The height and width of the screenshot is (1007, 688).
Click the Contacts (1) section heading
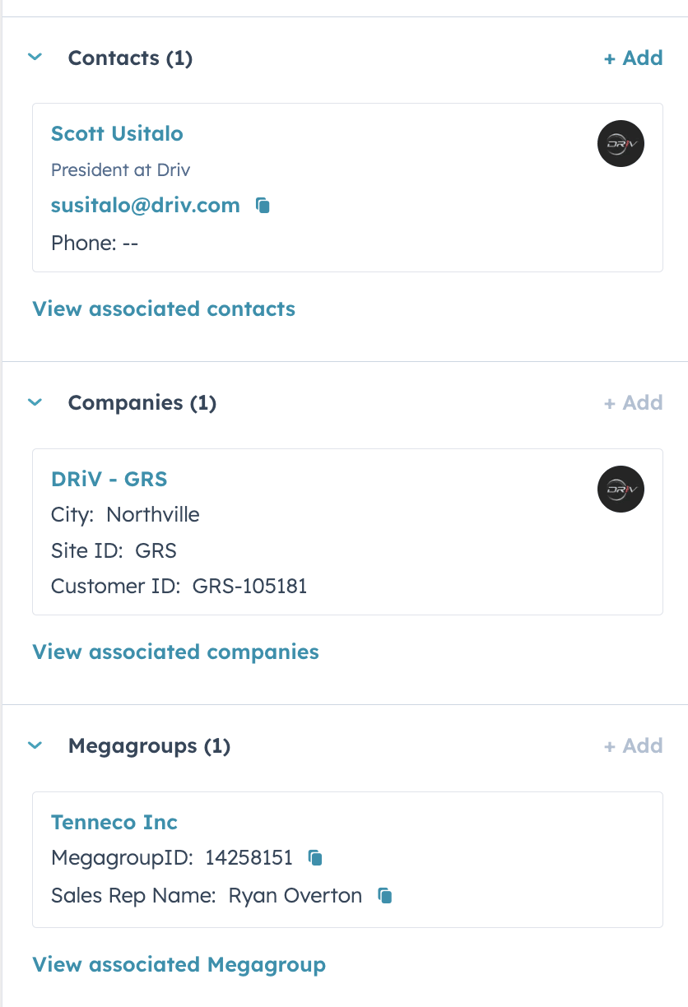[x=130, y=58]
